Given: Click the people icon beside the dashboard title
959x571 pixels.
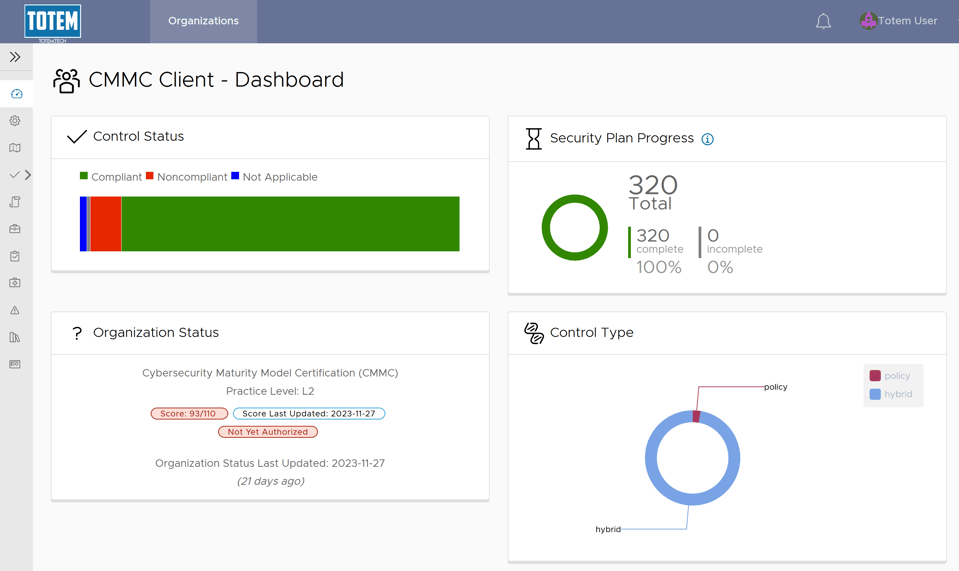Looking at the screenshot, I should point(66,80).
